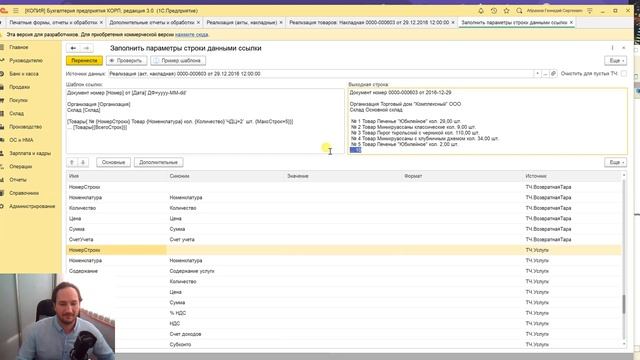Sort by the Имя column header
Screen dimensions: 640x360
tap(117, 176)
